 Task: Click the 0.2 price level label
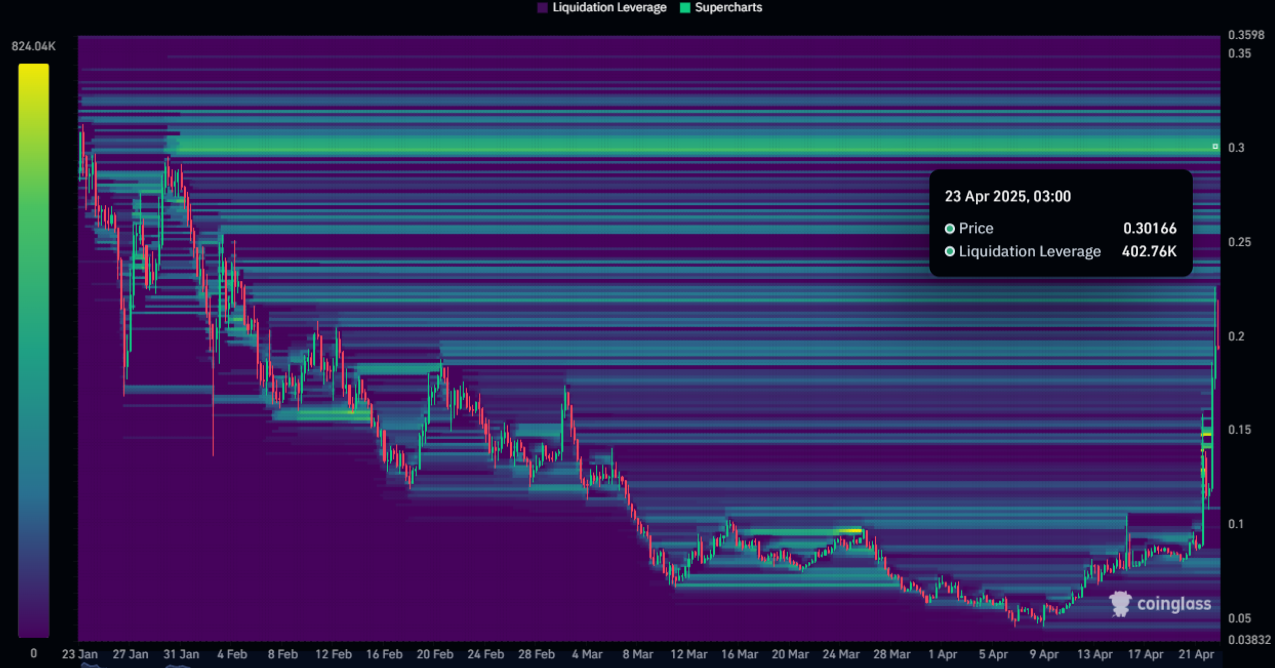pos(1236,336)
